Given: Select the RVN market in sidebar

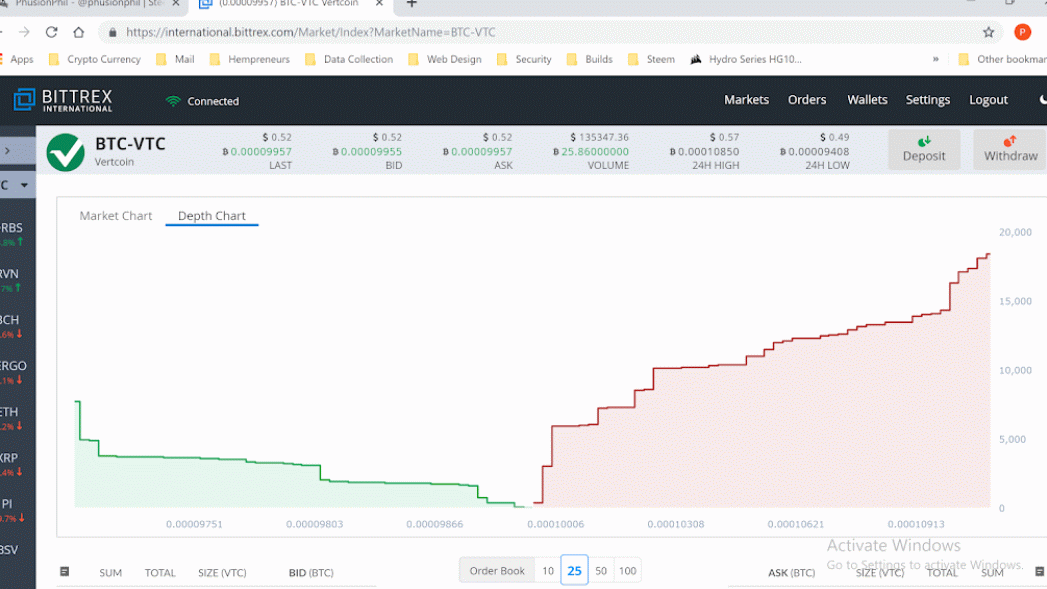Looking at the screenshot, I should [11, 280].
